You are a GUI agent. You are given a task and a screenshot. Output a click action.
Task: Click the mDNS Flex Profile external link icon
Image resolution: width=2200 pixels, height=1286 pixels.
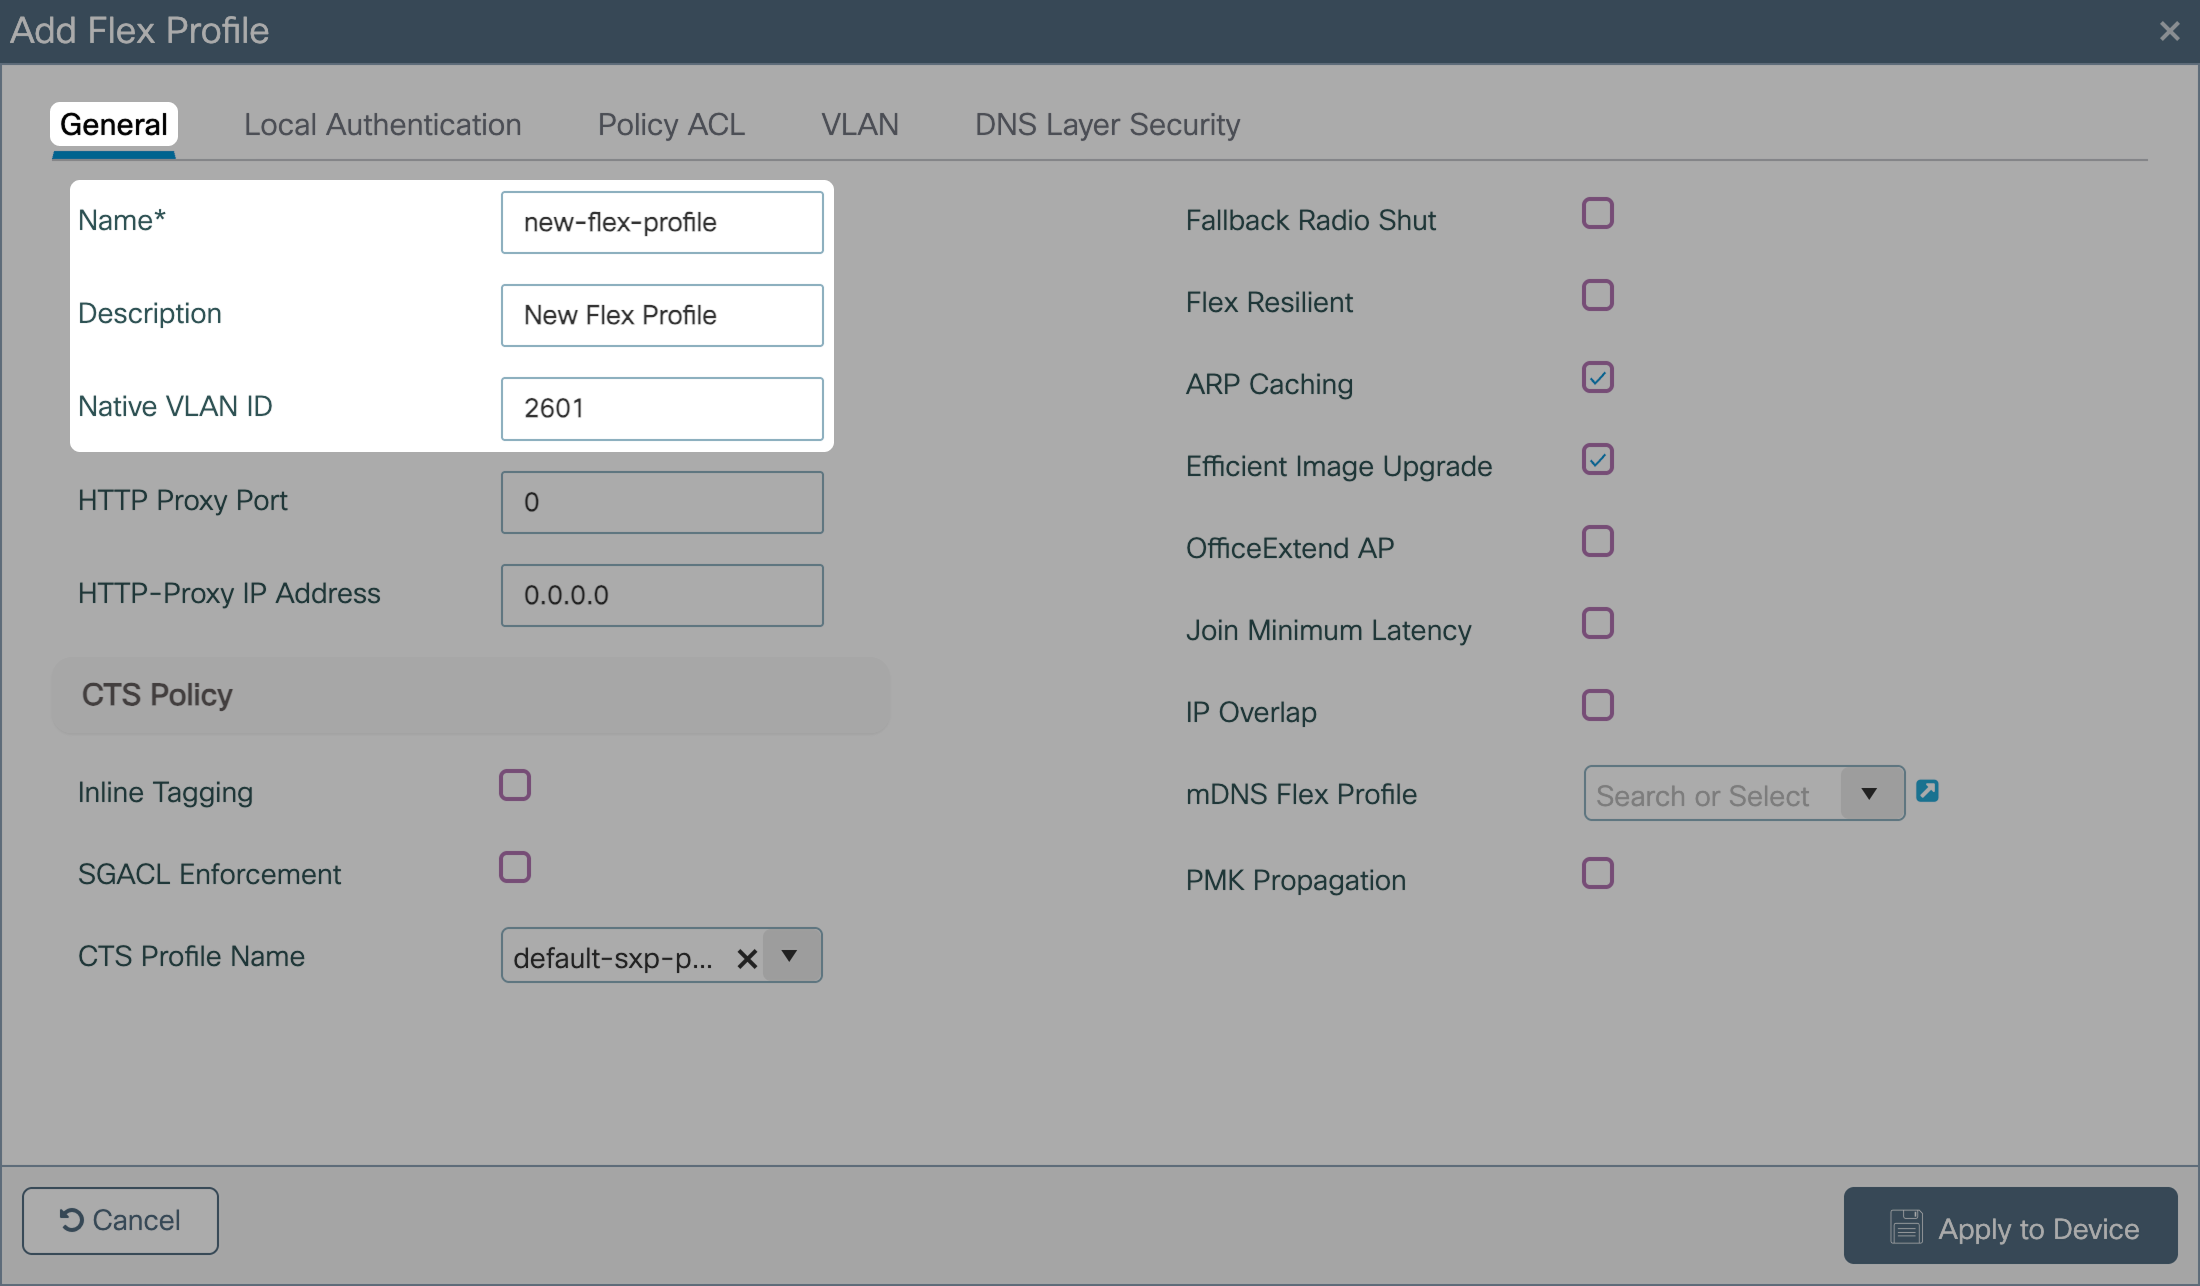click(1927, 791)
